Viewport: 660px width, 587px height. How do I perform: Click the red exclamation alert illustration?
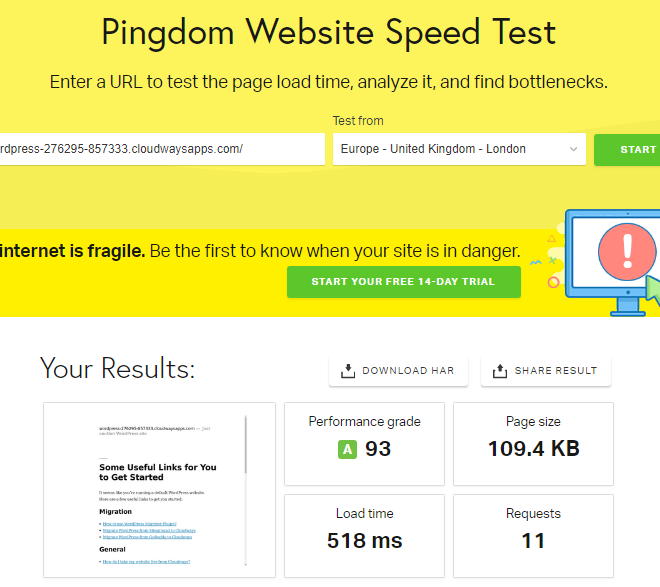pyautogui.click(x=627, y=252)
